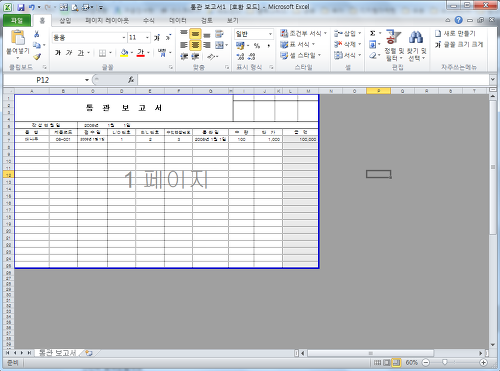Align text to the right
500x371 pixels.
coord(207,45)
